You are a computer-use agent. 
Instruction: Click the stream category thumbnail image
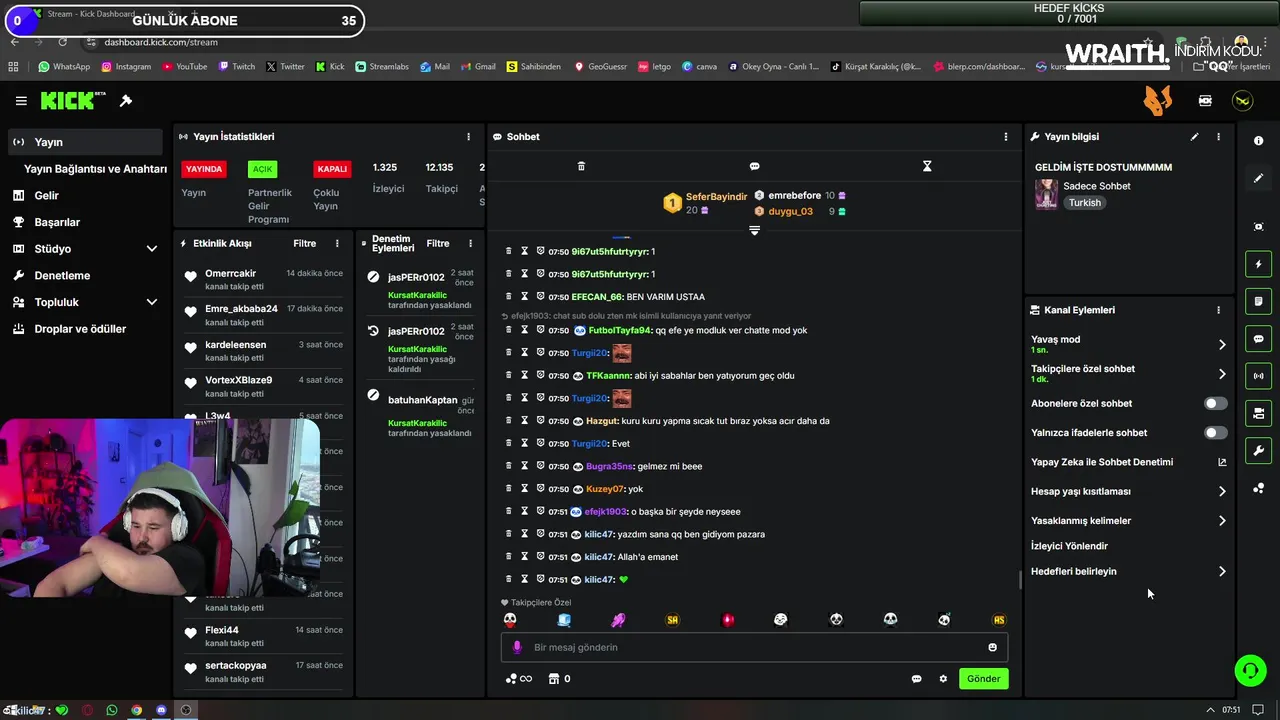(1046, 194)
